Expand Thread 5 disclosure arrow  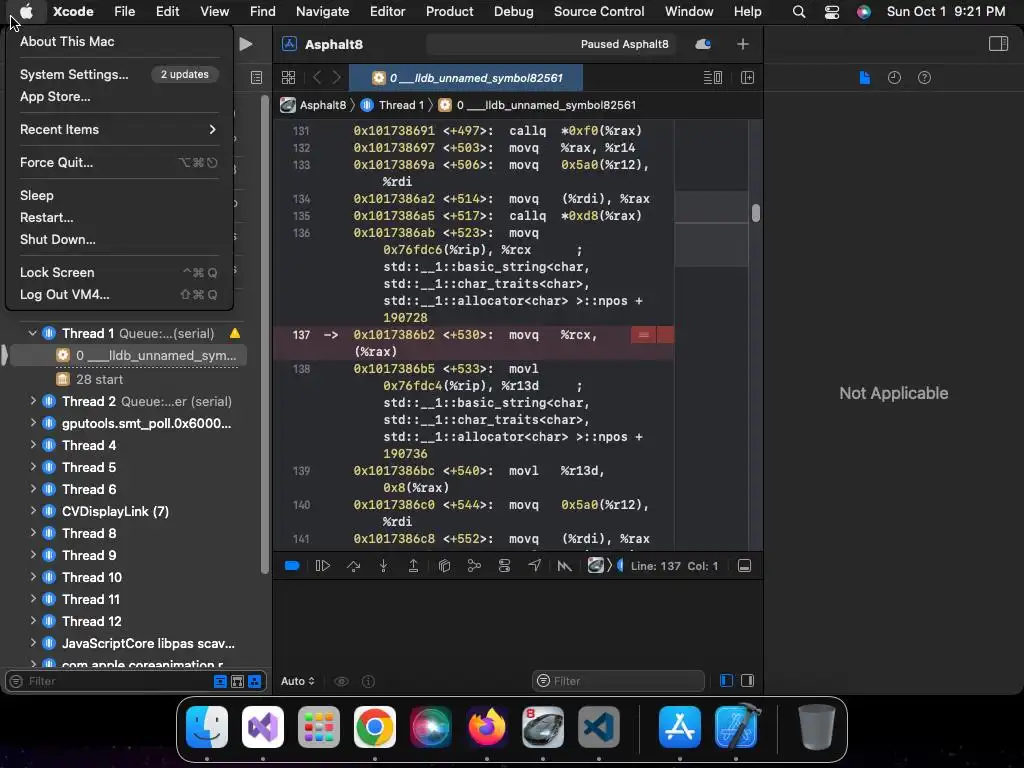point(33,467)
